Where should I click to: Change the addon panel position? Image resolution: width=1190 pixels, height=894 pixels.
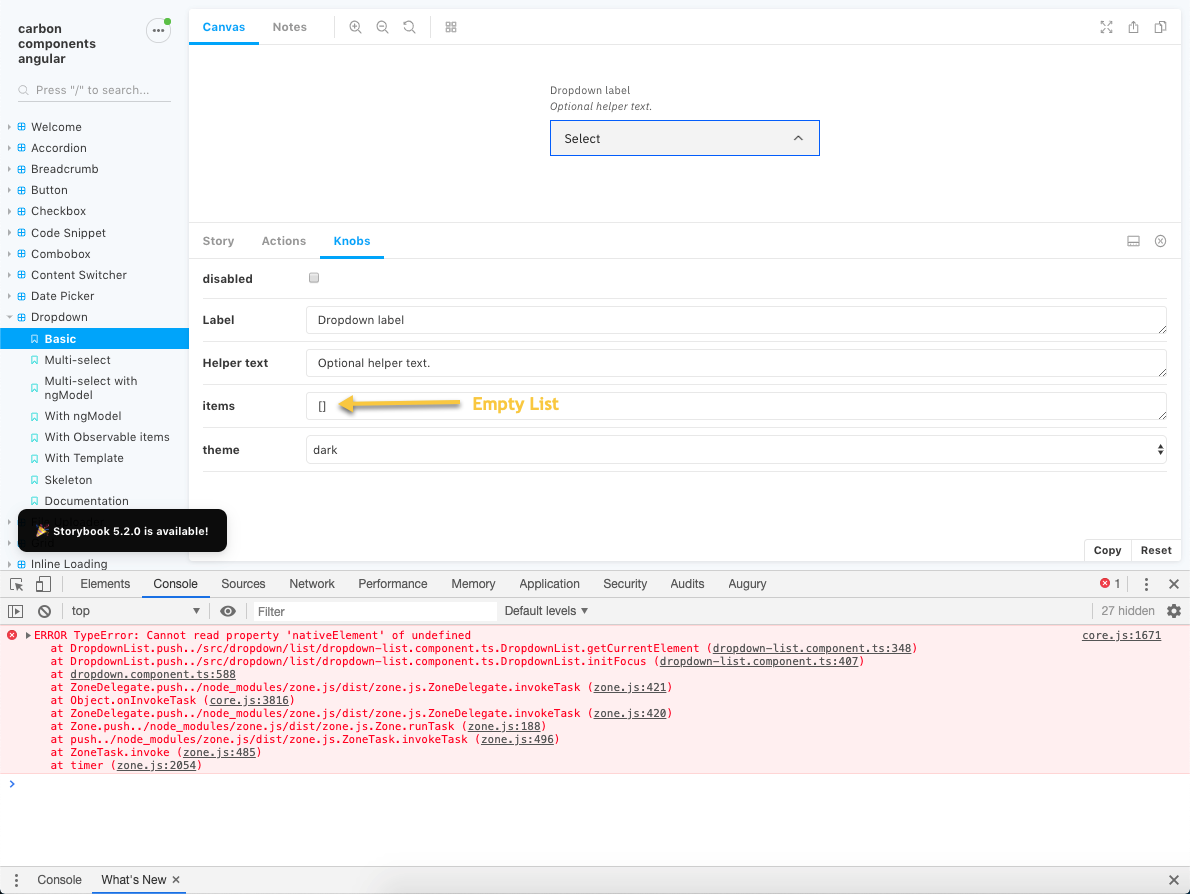pyautogui.click(x=1133, y=240)
